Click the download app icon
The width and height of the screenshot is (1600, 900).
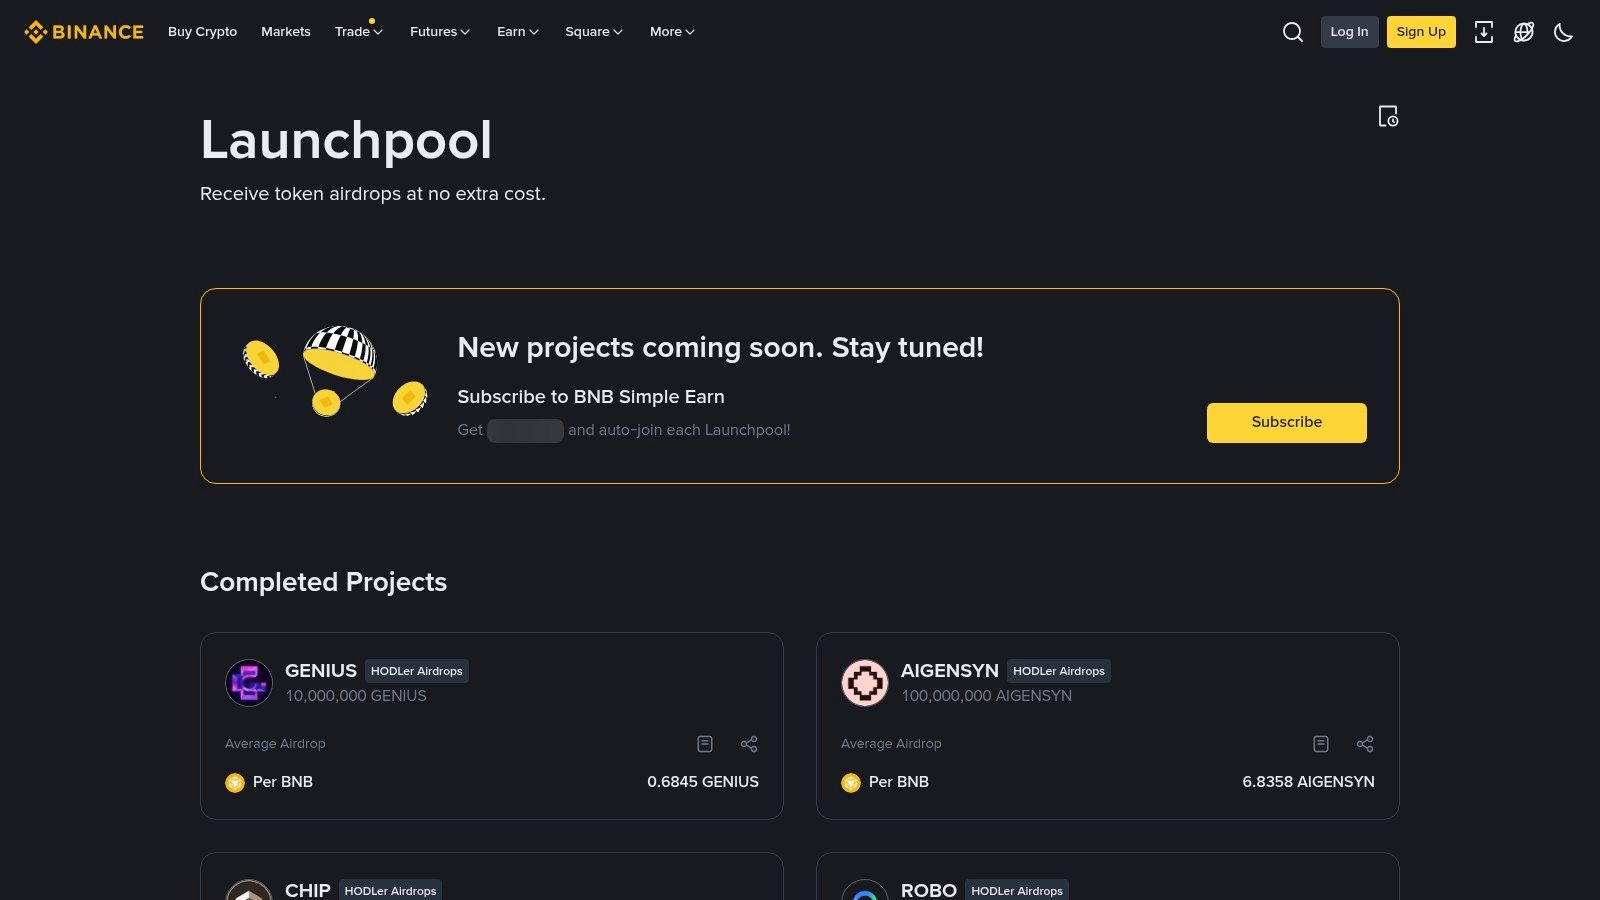point(1484,32)
